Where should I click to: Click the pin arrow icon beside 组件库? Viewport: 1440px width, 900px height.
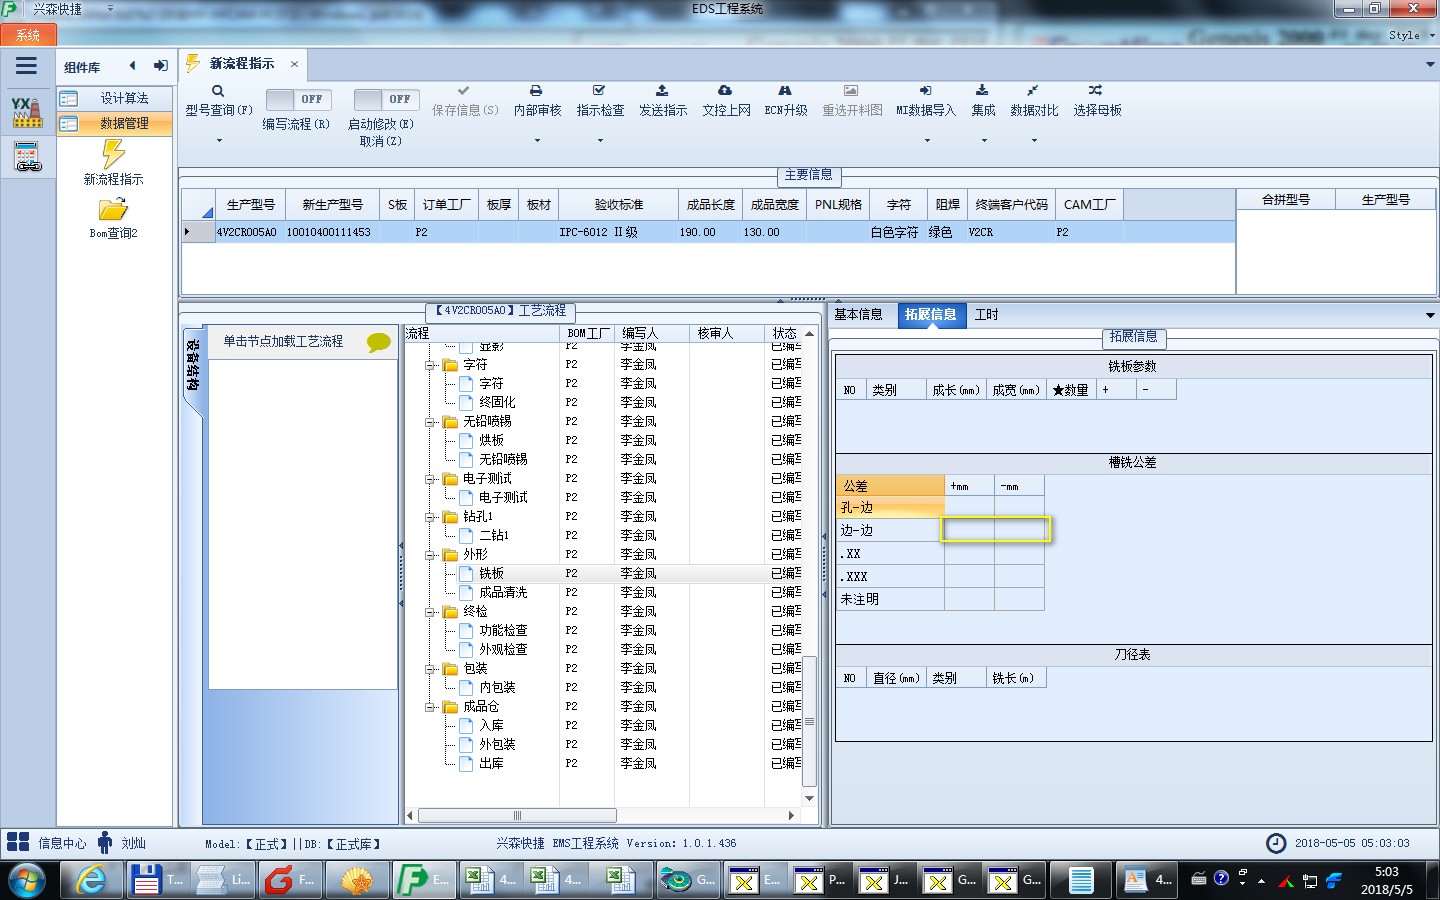160,66
